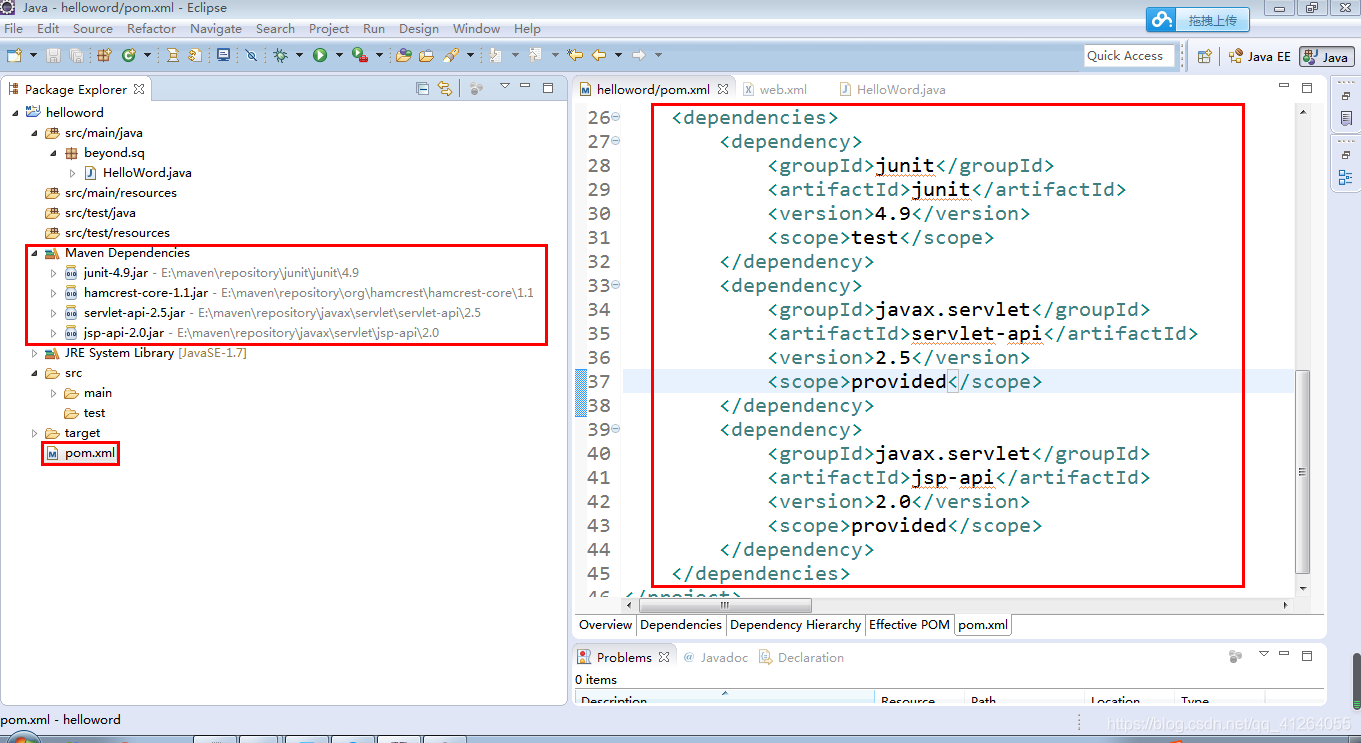Select the pom.xml file in Package Explorer

click(90, 453)
